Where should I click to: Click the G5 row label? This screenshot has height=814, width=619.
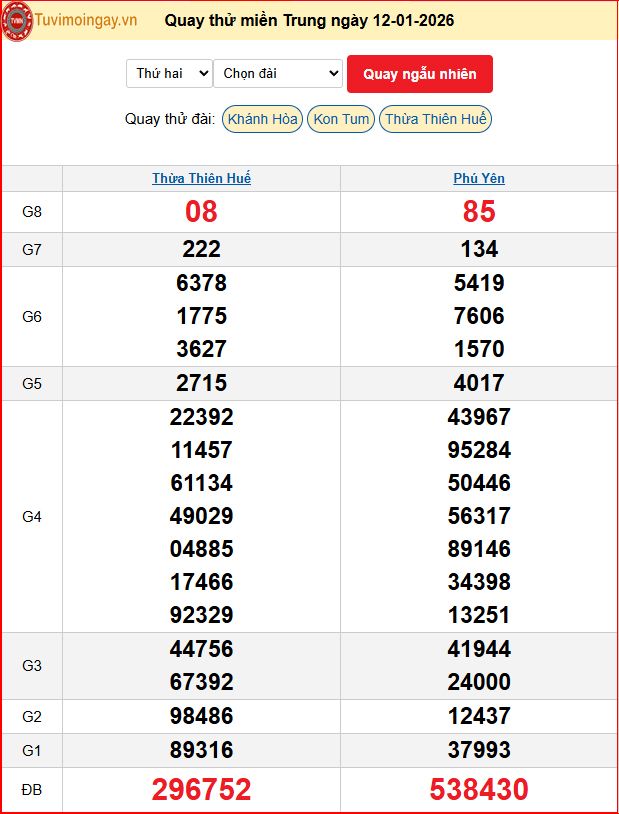point(32,384)
